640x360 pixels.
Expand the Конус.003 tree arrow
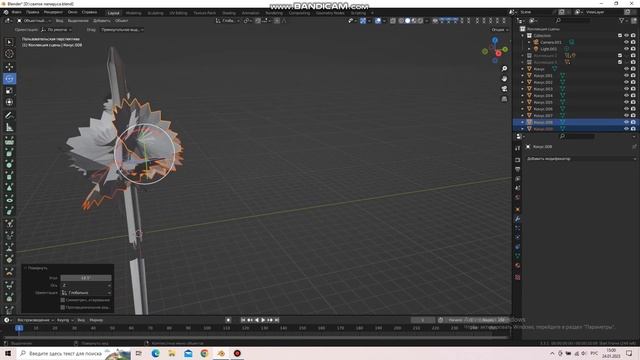522,89
